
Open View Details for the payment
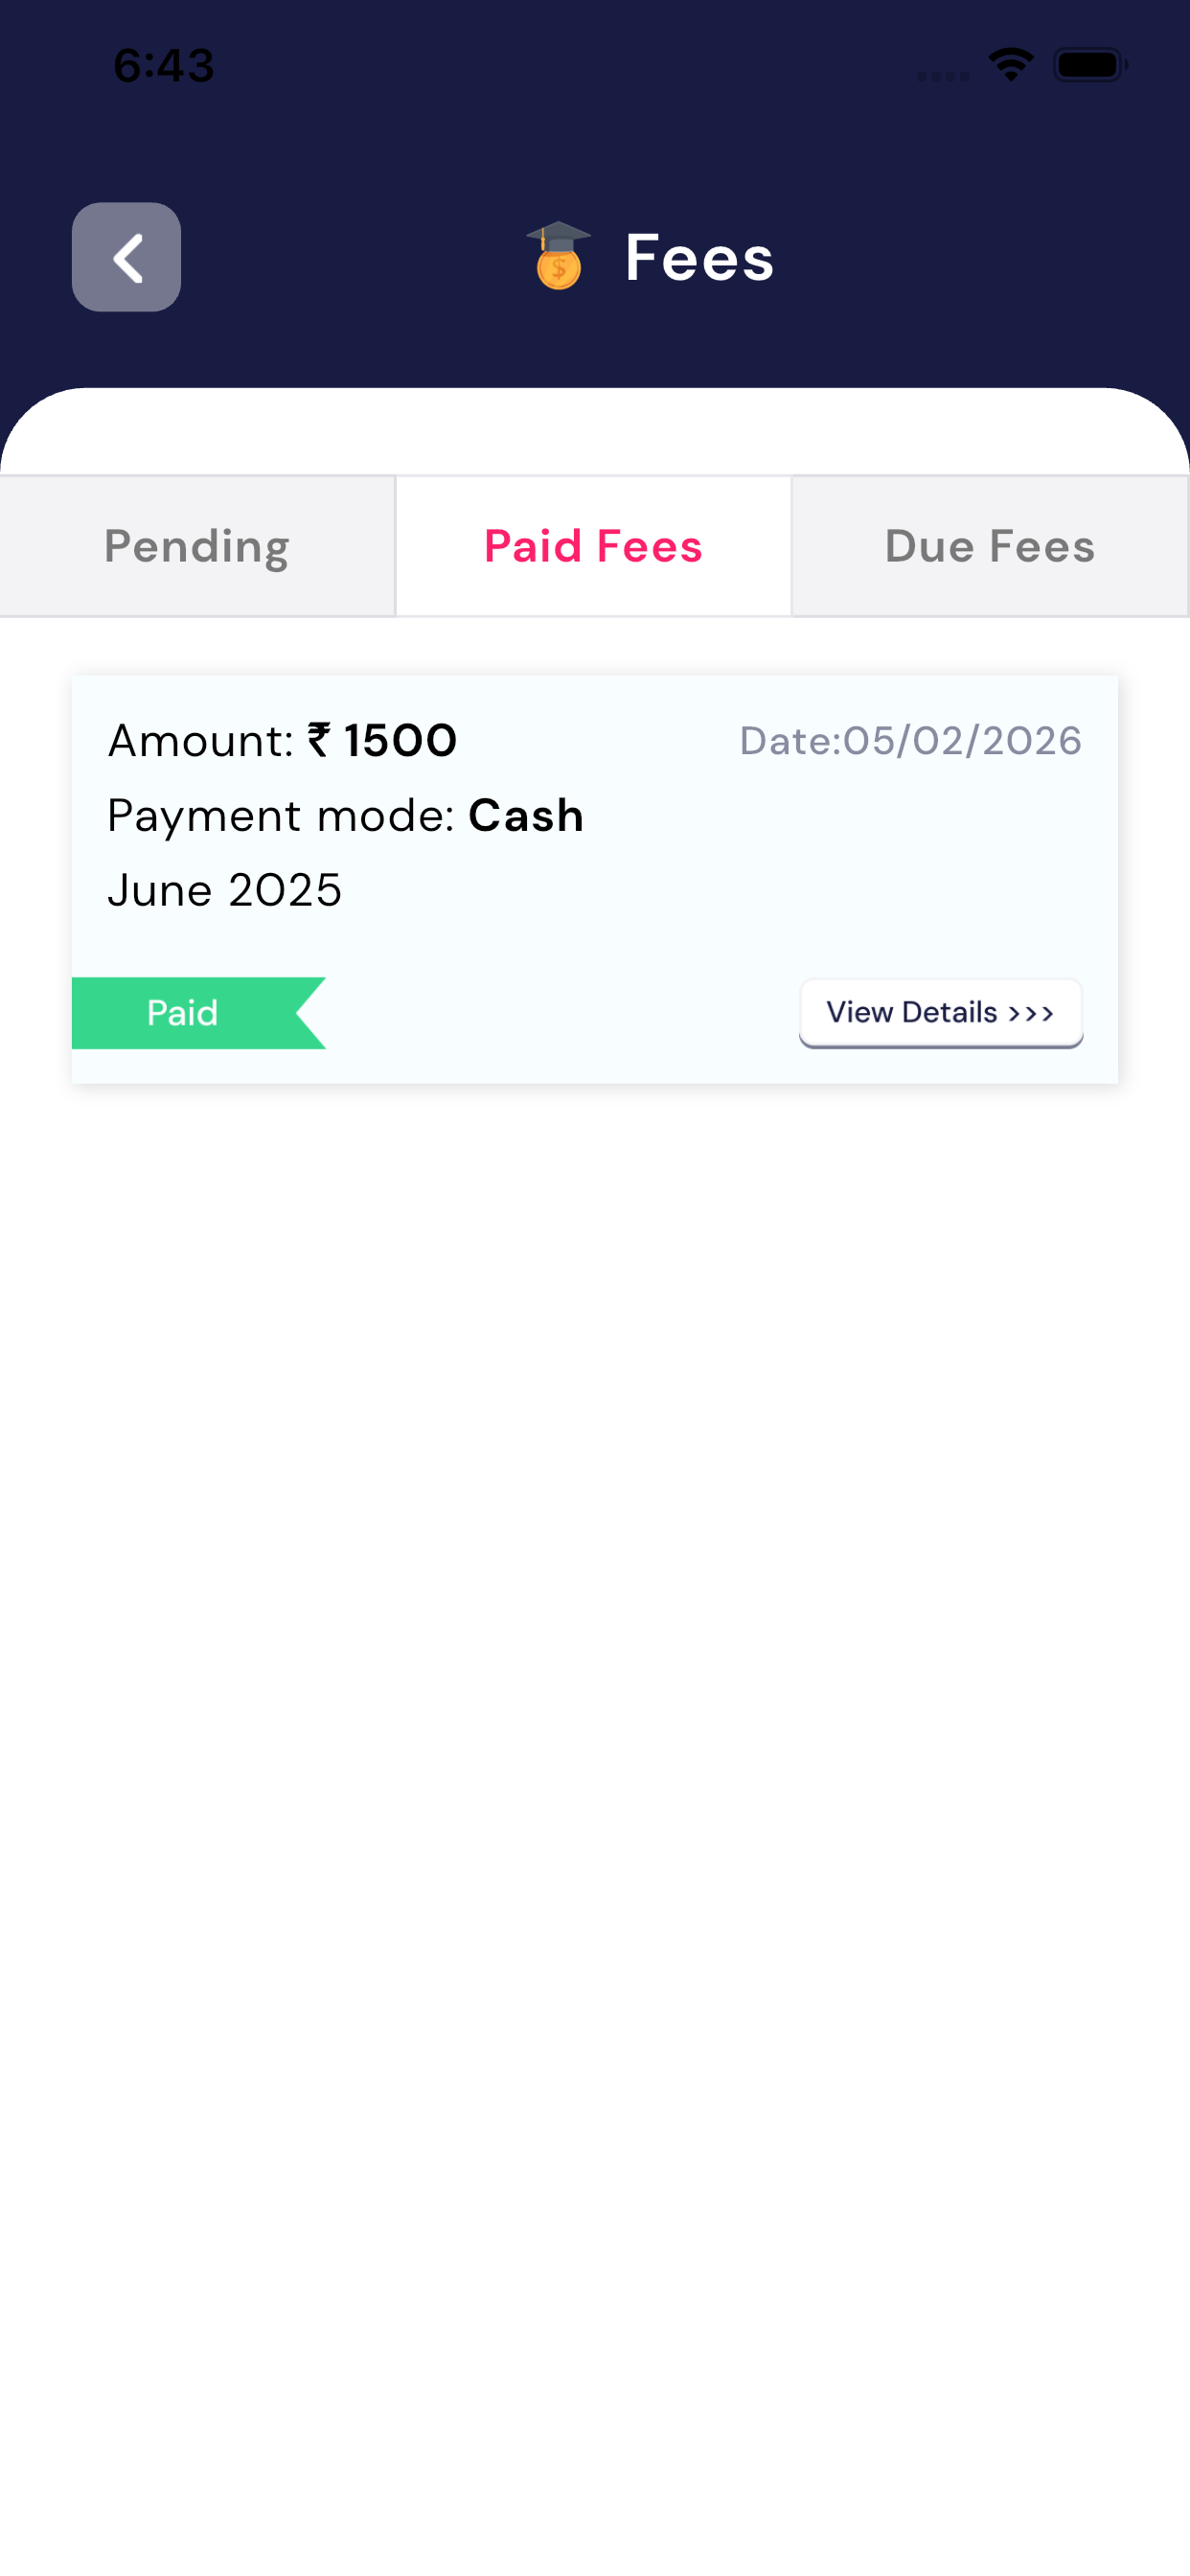point(940,1012)
